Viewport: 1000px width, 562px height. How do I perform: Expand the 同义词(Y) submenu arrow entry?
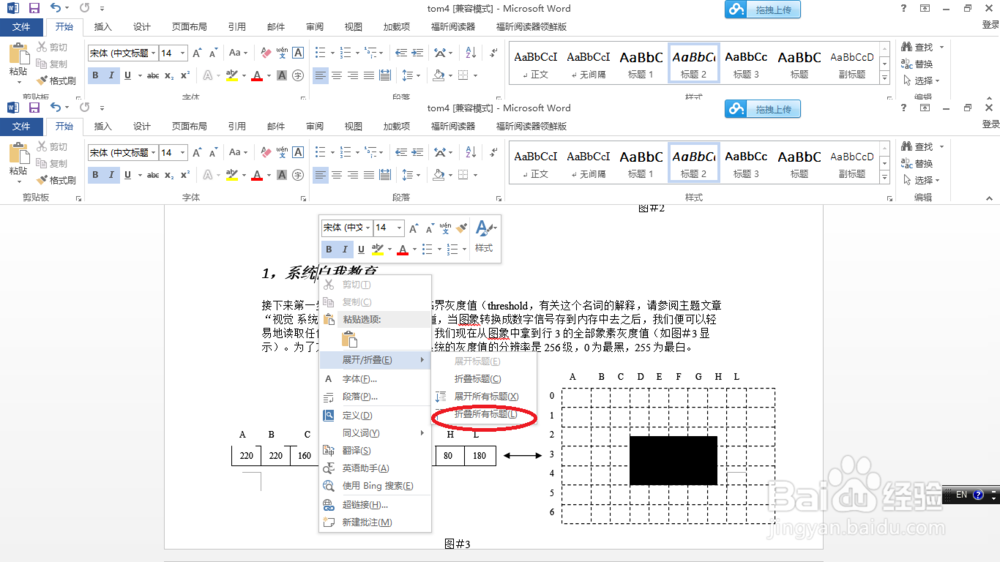(375, 433)
